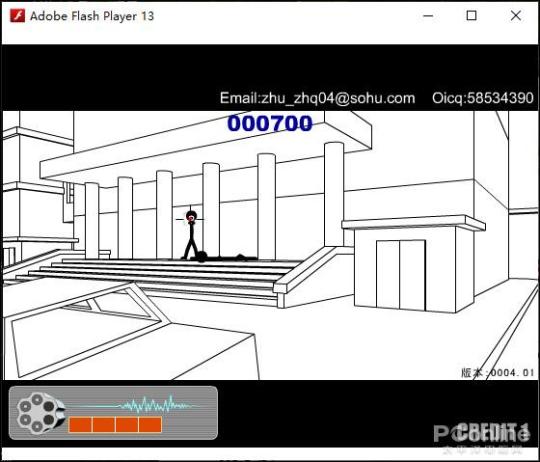This screenshot has width=540, height=462.
Task: Click the version 0004.01 label
Action: tap(498, 373)
